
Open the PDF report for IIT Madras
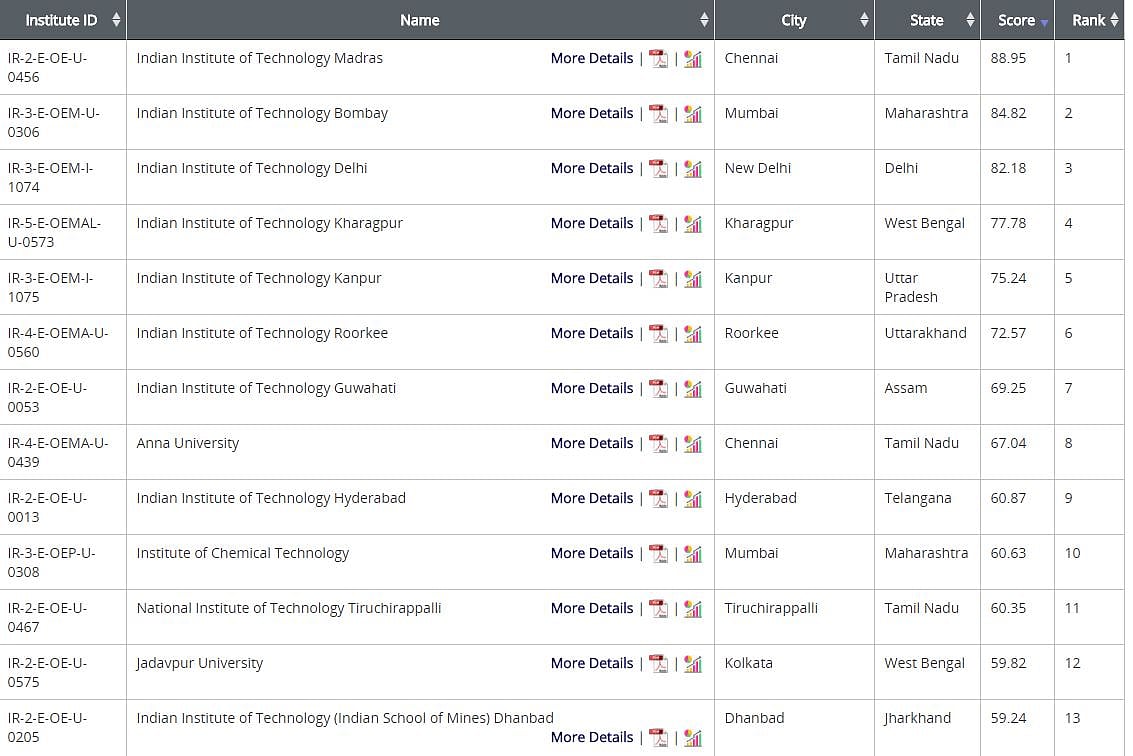[659, 59]
